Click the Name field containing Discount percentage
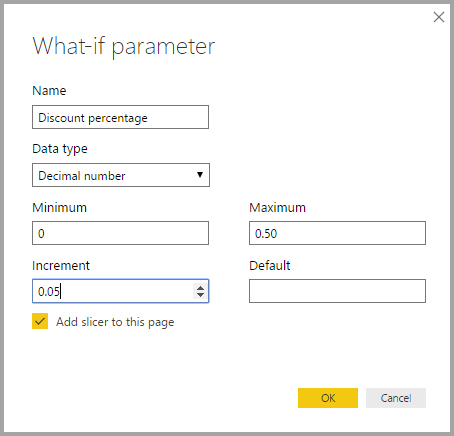Image resolution: width=454 pixels, height=436 pixels. pos(120,117)
